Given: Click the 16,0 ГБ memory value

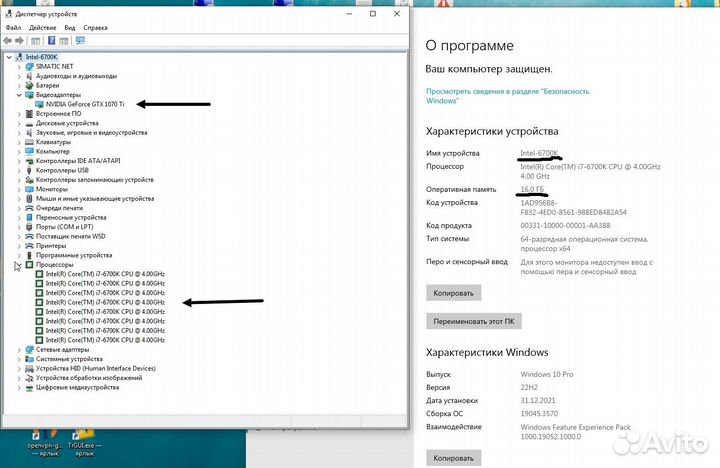Looking at the screenshot, I should [x=532, y=189].
